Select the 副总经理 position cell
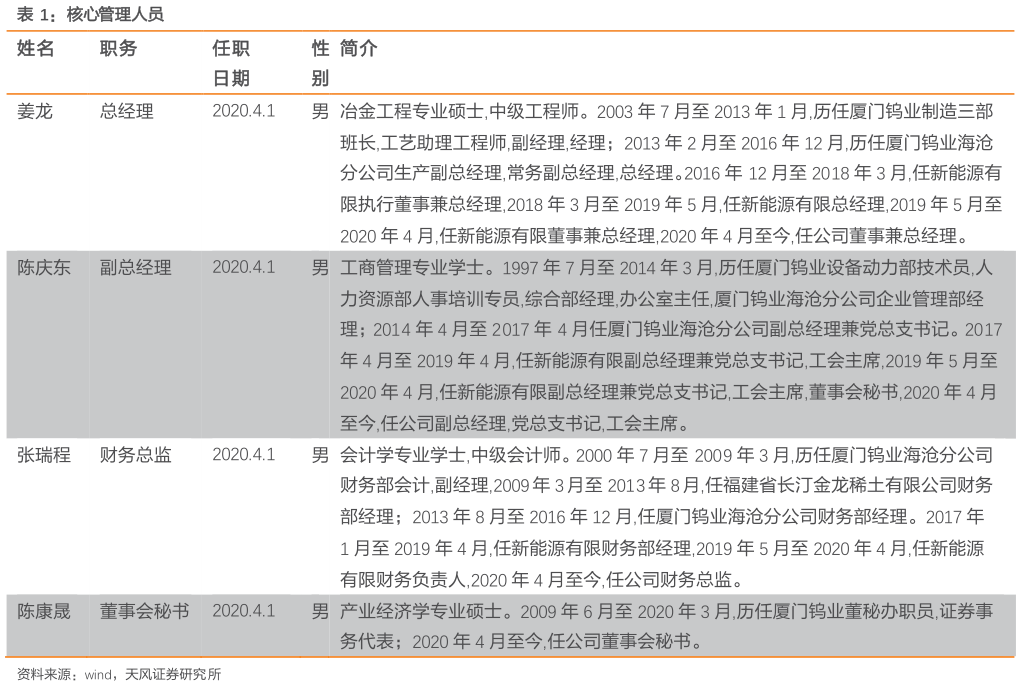 point(136,267)
